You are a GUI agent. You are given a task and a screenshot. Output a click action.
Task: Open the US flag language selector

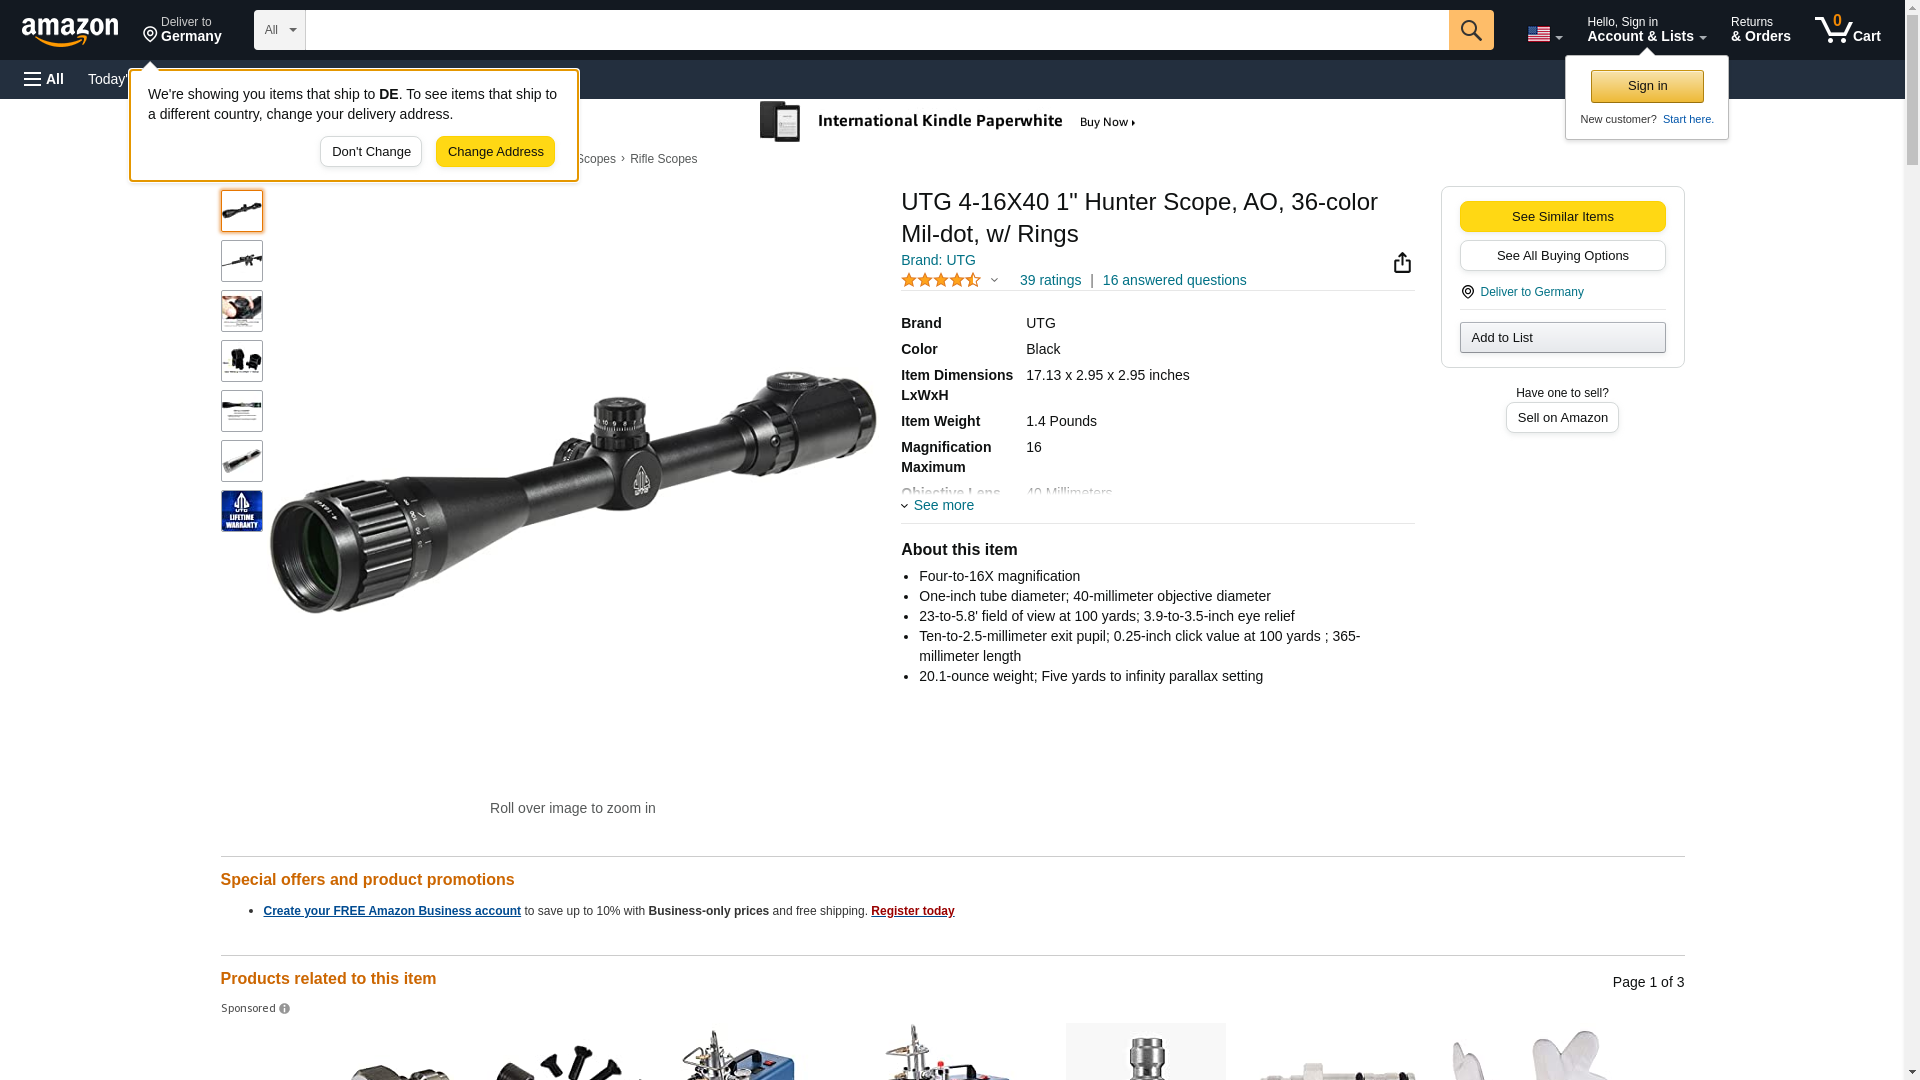click(1544, 34)
